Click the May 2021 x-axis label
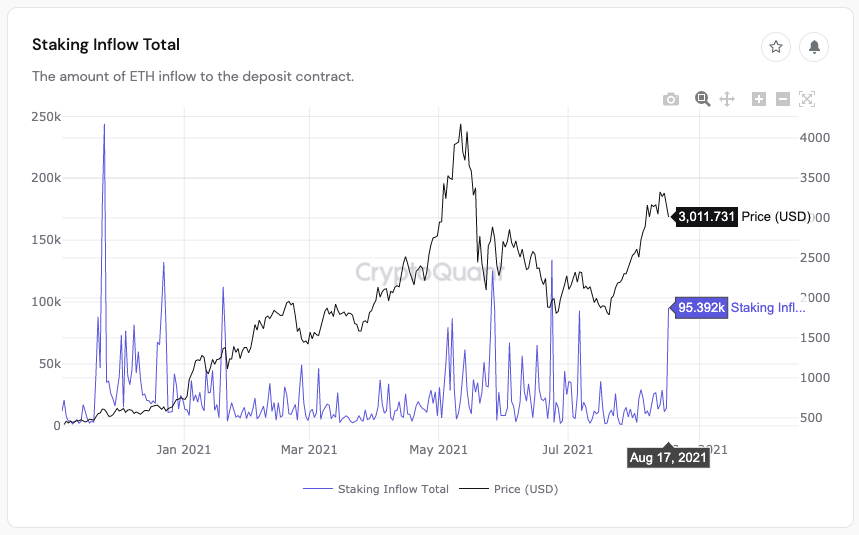The height and width of the screenshot is (535, 859). click(x=439, y=450)
